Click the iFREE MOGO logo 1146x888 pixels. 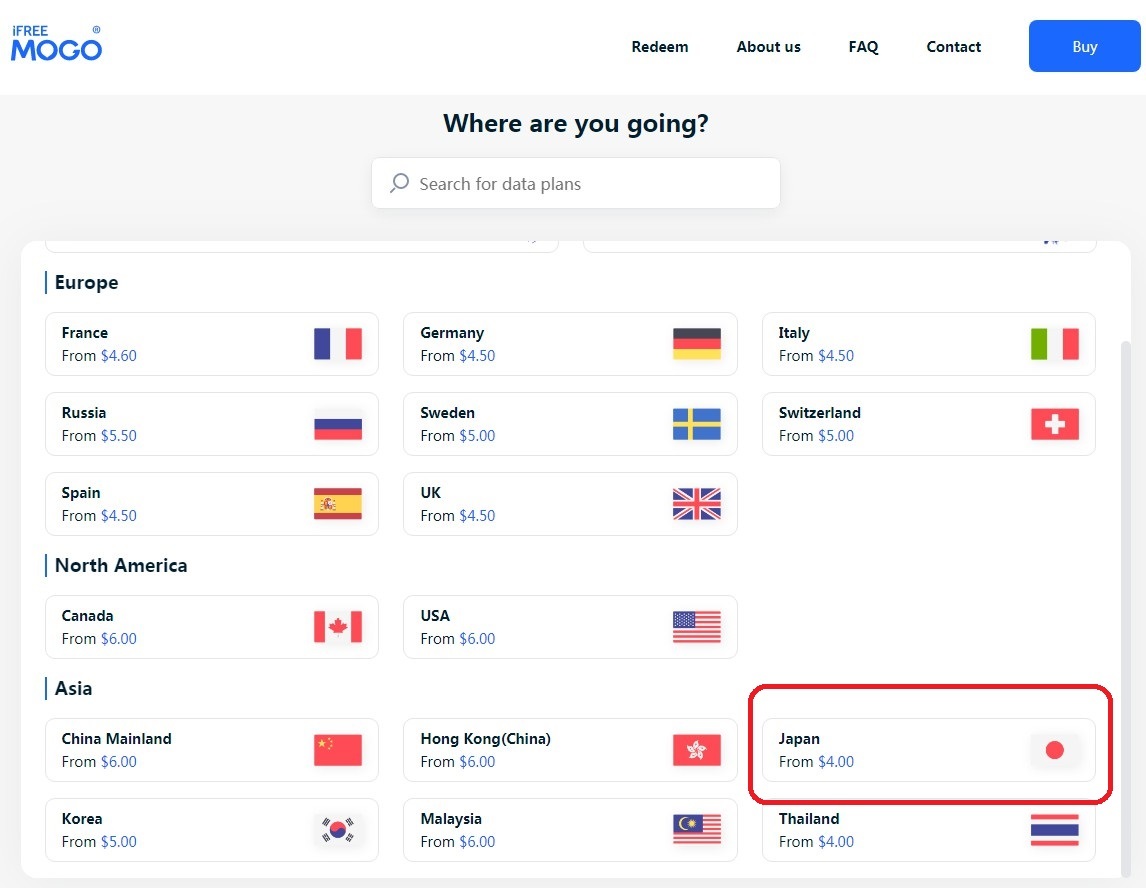tap(56, 44)
